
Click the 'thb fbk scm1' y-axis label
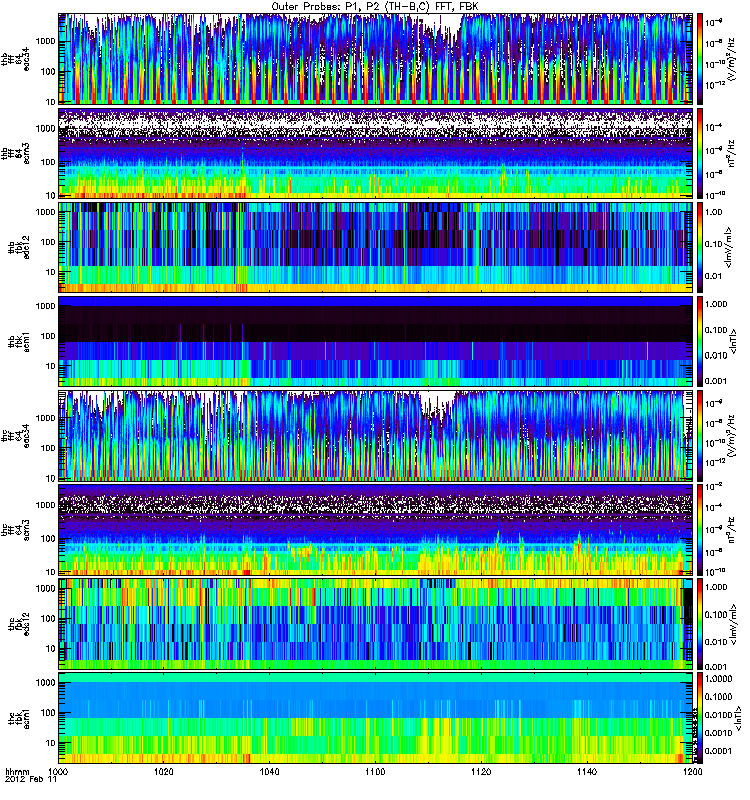19,341
